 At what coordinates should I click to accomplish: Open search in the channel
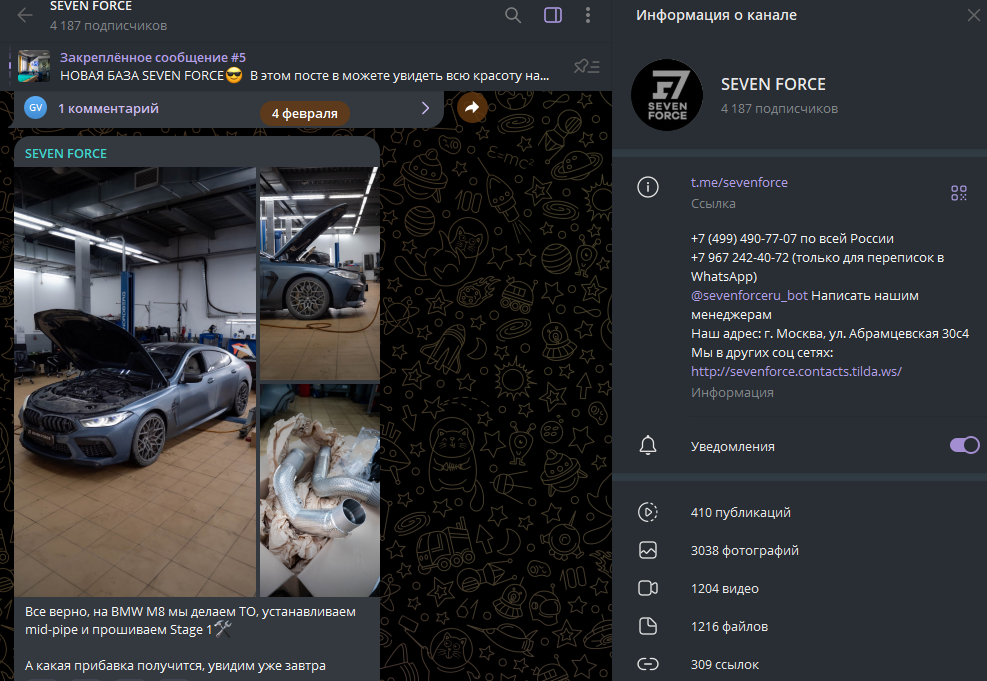click(x=513, y=15)
